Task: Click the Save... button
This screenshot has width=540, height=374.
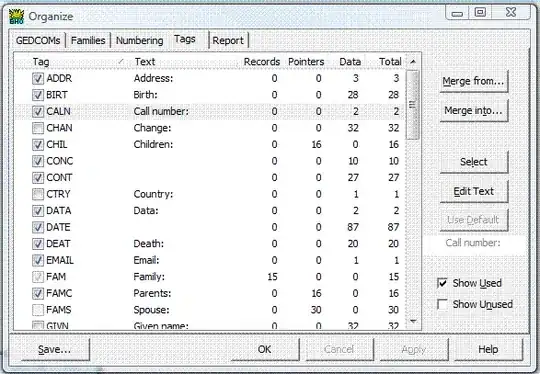Action: [x=54, y=350]
